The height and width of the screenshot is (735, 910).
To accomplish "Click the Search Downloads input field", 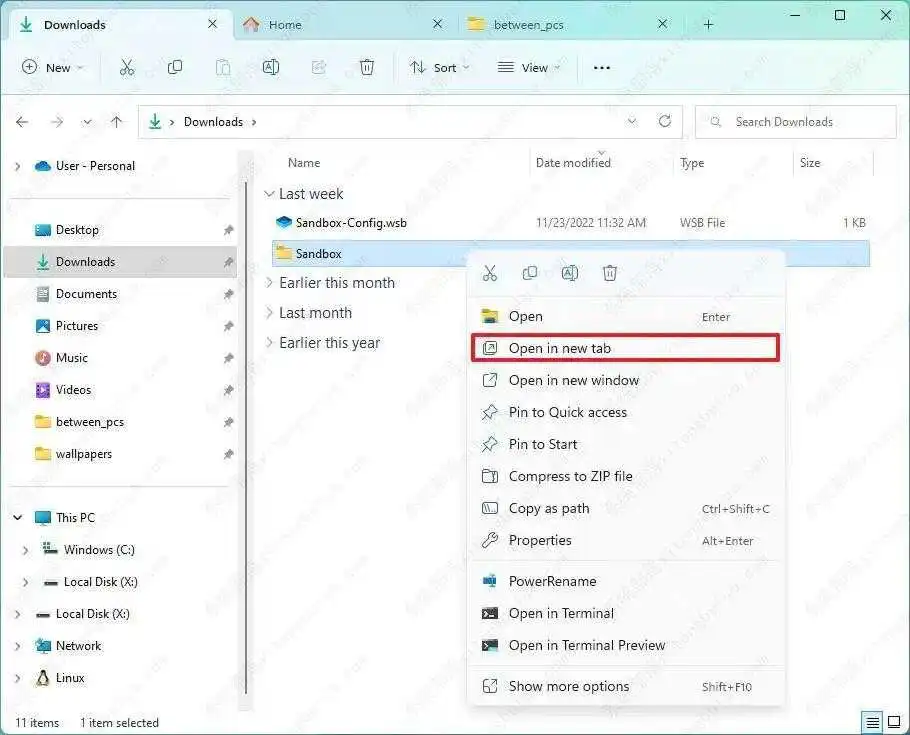I will 795,121.
